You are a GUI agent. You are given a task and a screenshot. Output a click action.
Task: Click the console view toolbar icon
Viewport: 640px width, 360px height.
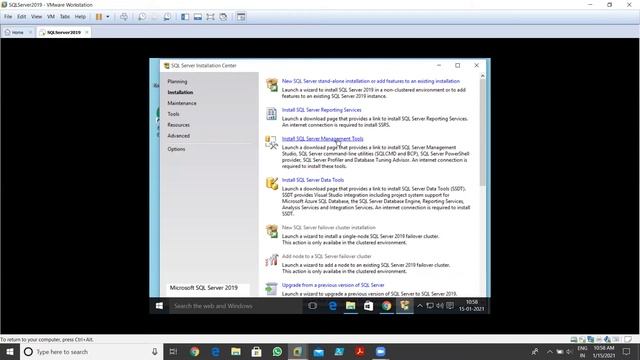[241, 17]
